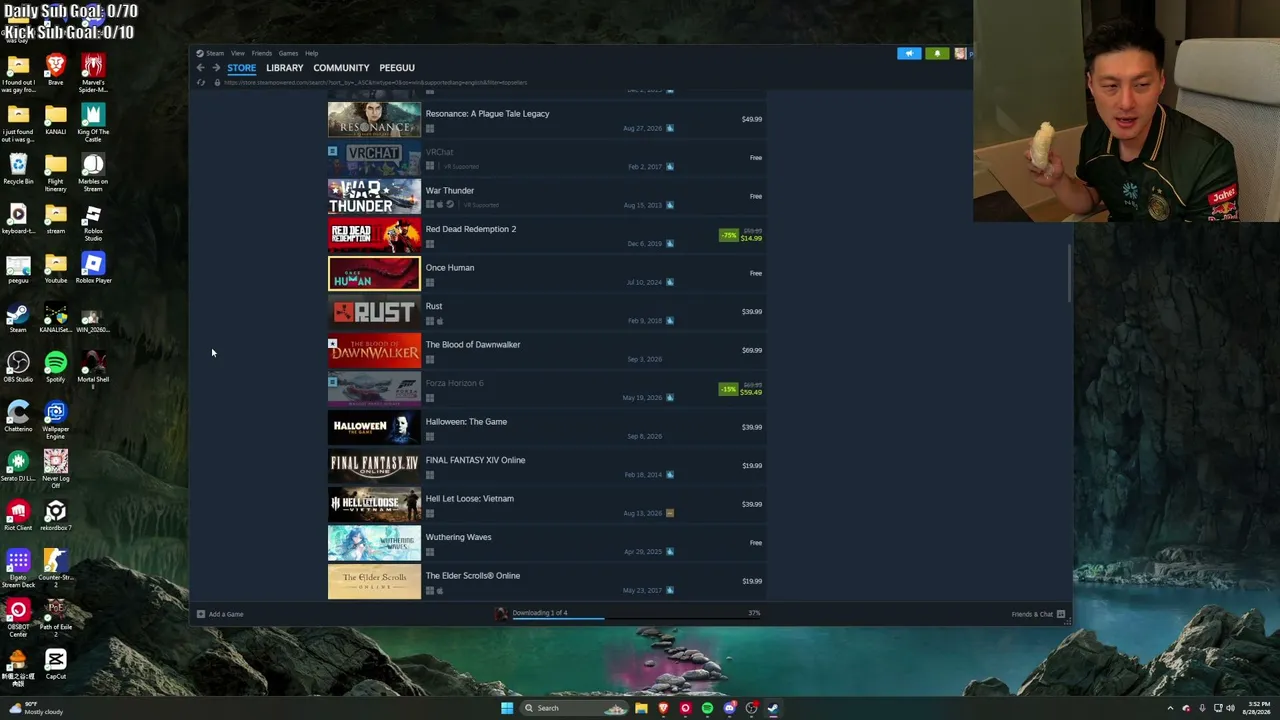Open the Steam profile avatar menu
This screenshot has width=1280, height=720.
click(x=961, y=53)
